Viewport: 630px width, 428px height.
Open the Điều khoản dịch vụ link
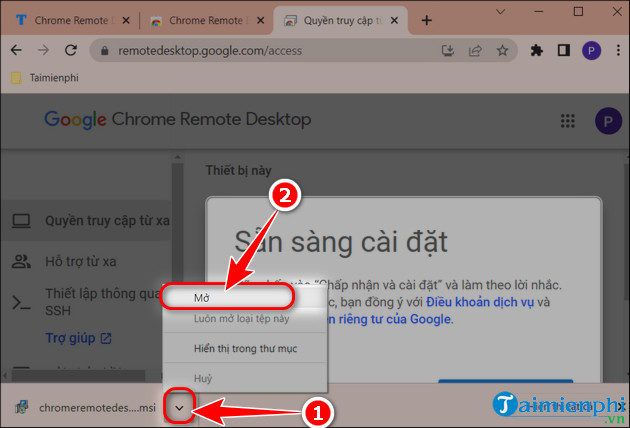(480, 302)
